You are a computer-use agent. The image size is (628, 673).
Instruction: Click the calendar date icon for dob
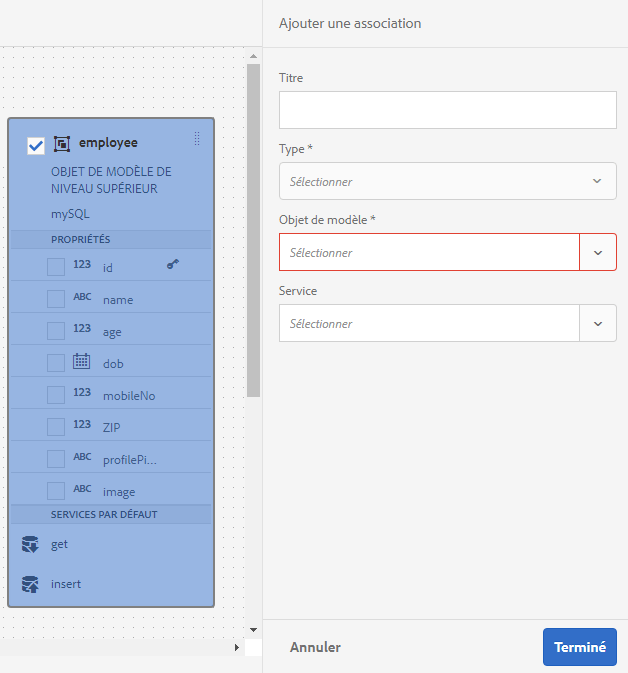point(82,361)
